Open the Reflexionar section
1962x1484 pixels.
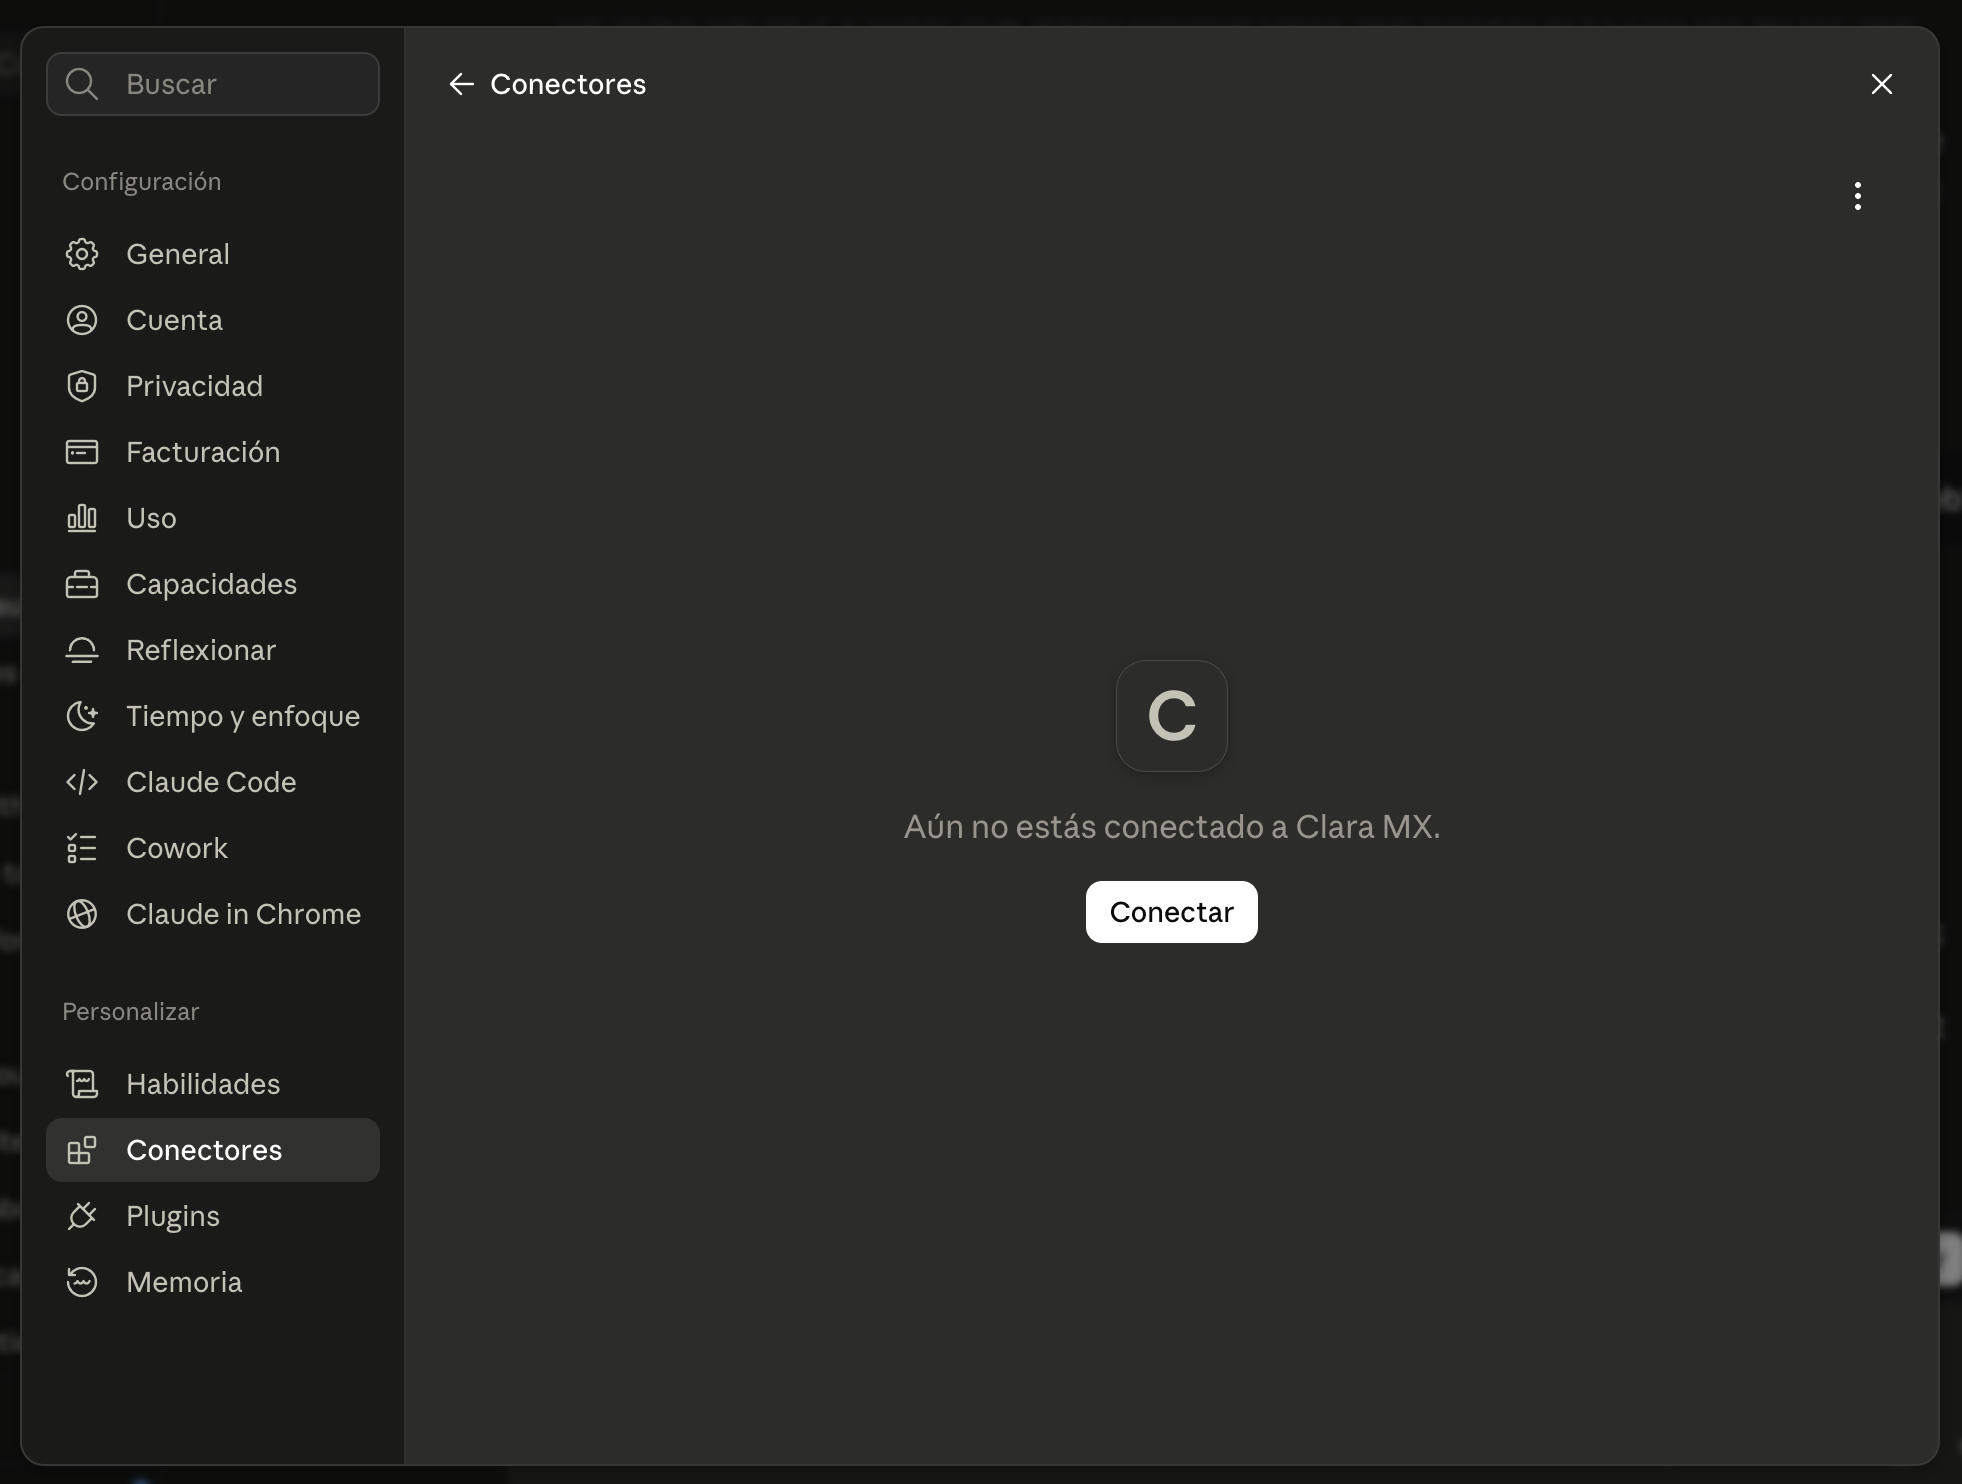point(213,650)
